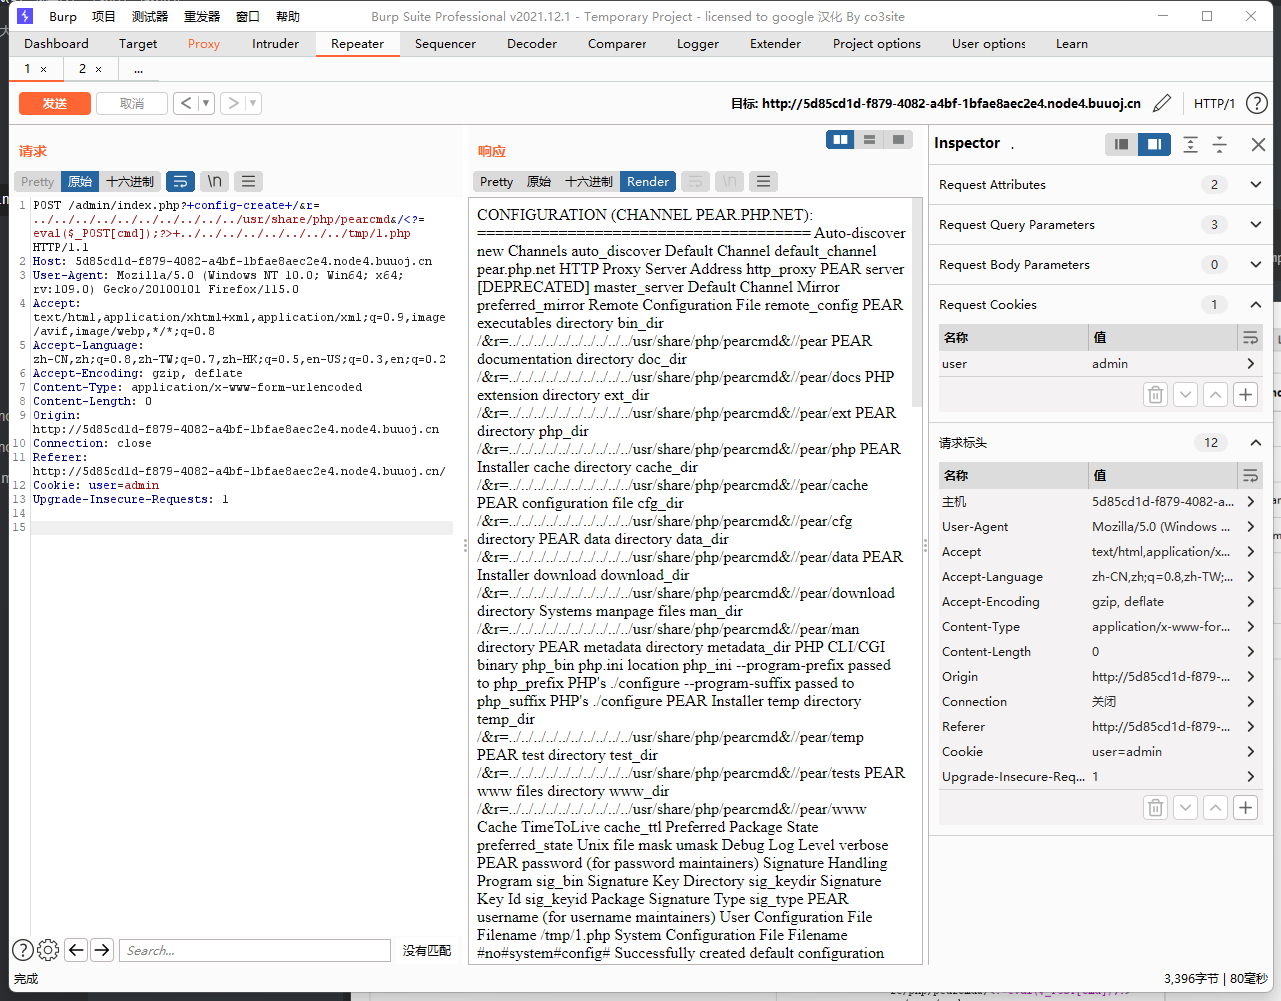Move cookie down arrow icon
Image resolution: width=1281 pixels, height=1001 pixels.
click(1185, 394)
